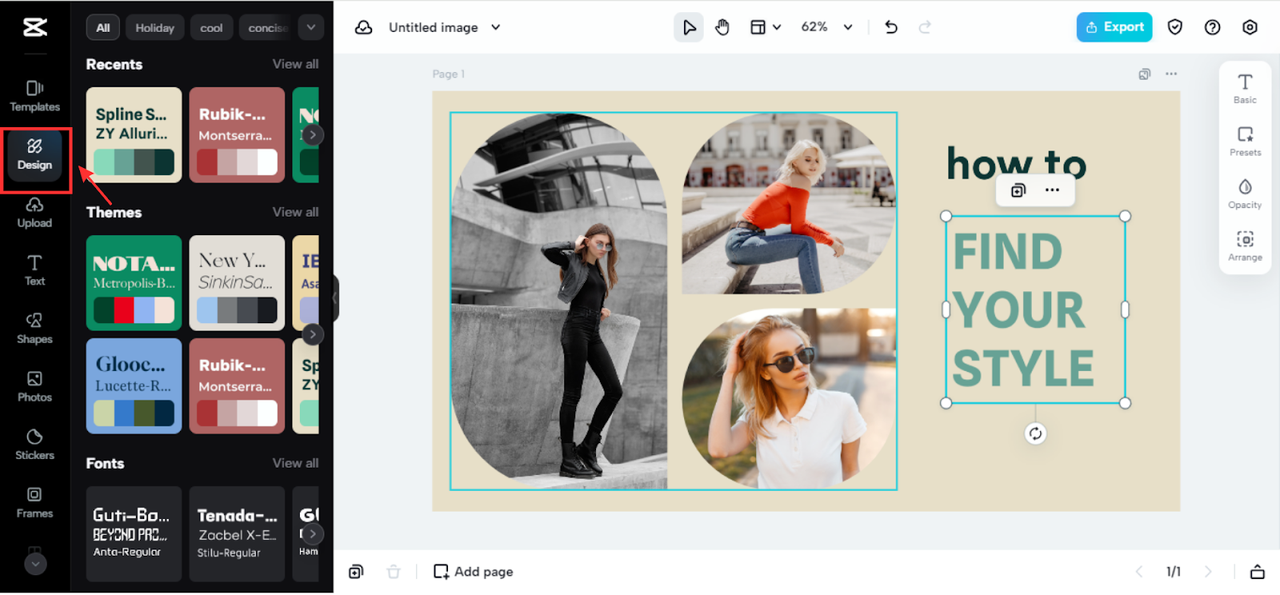Screen dimensions: 1280x595
Task: Open the help question mark icon
Action: tap(1212, 27)
